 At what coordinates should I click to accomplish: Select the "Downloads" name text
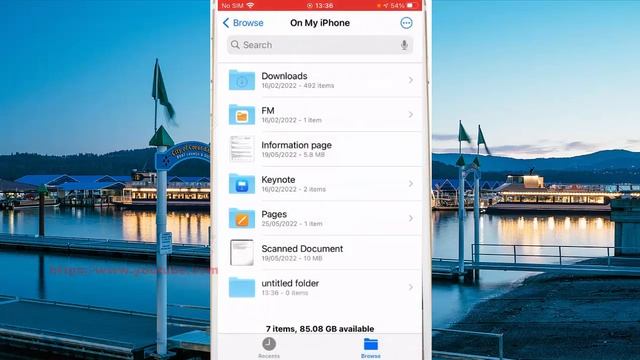click(x=284, y=76)
